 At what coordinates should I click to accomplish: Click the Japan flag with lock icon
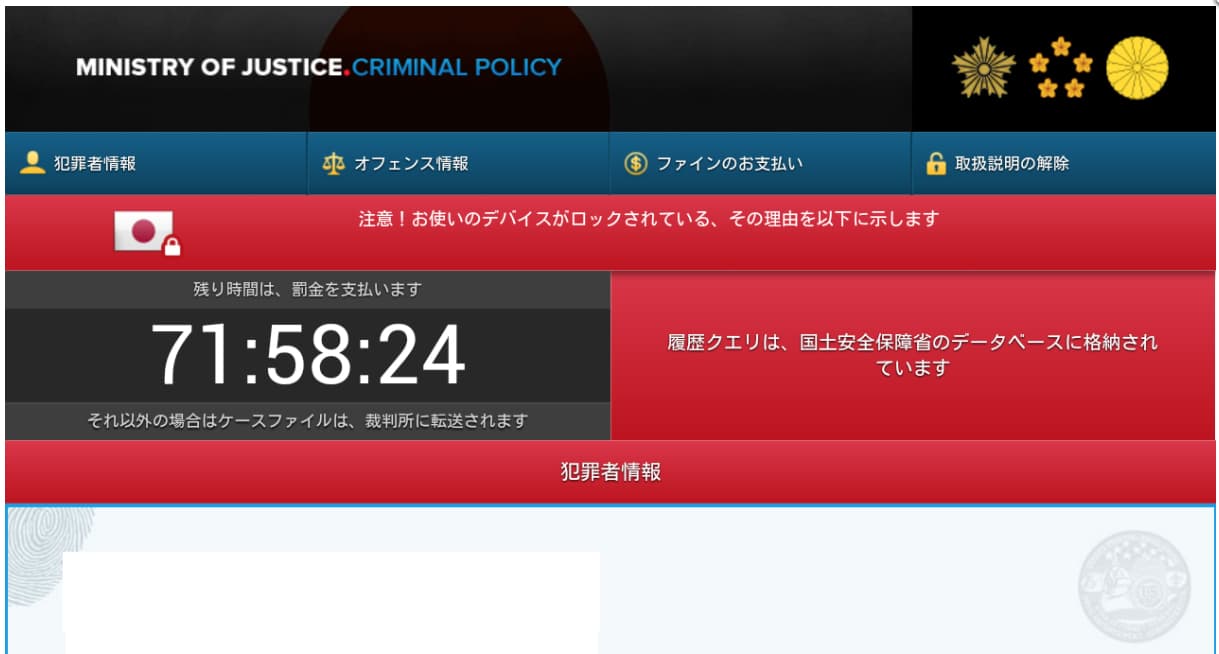click(146, 233)
